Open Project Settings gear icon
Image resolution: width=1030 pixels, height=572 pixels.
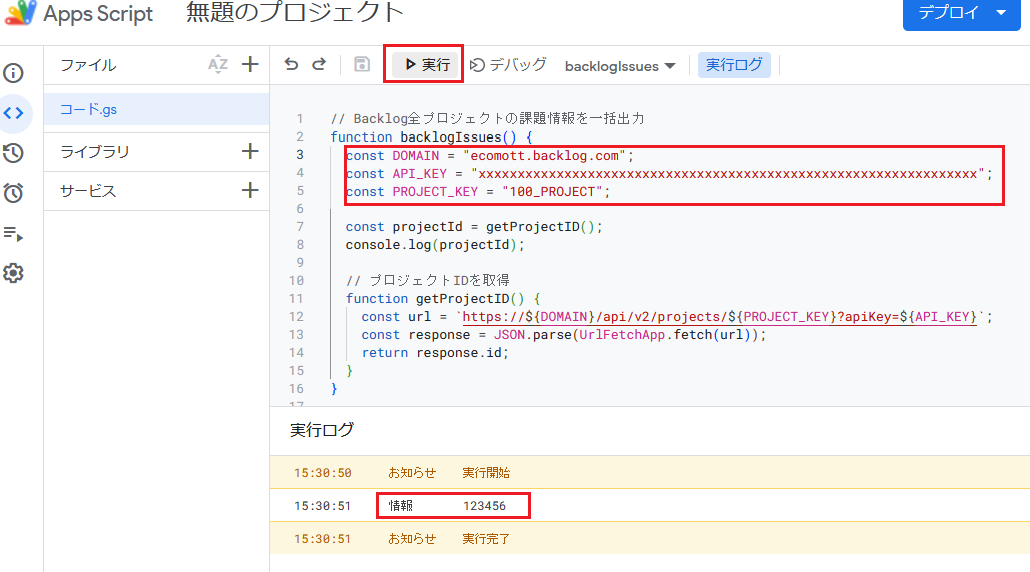click(x=13, y=273)
